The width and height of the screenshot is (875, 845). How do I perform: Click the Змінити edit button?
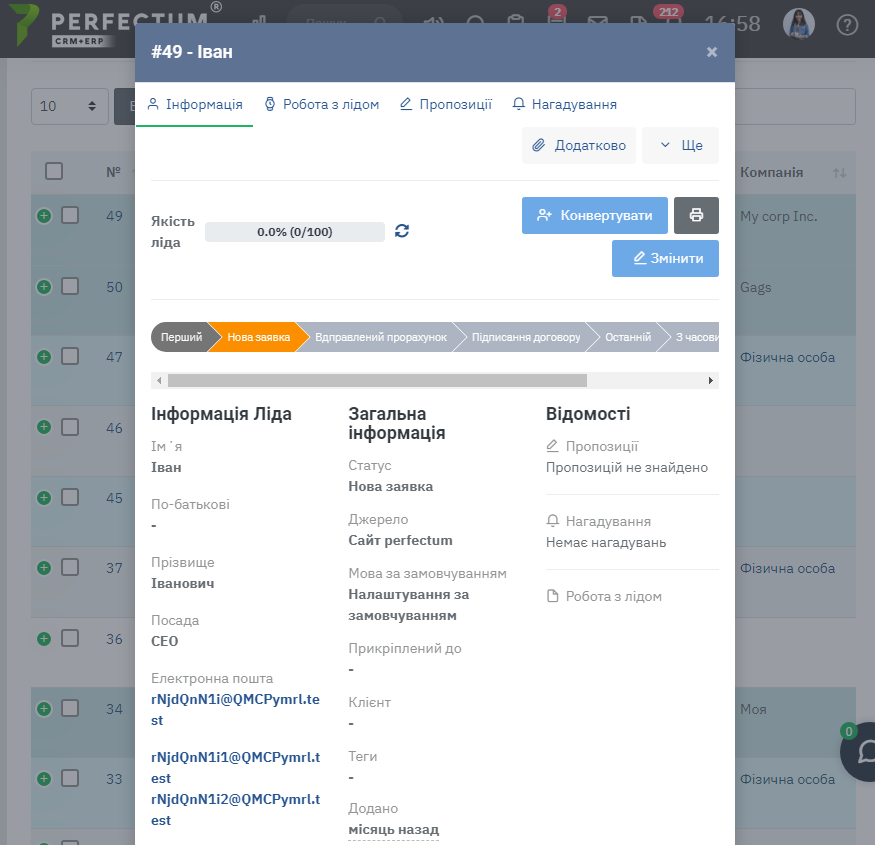click(x=665, y=258)
